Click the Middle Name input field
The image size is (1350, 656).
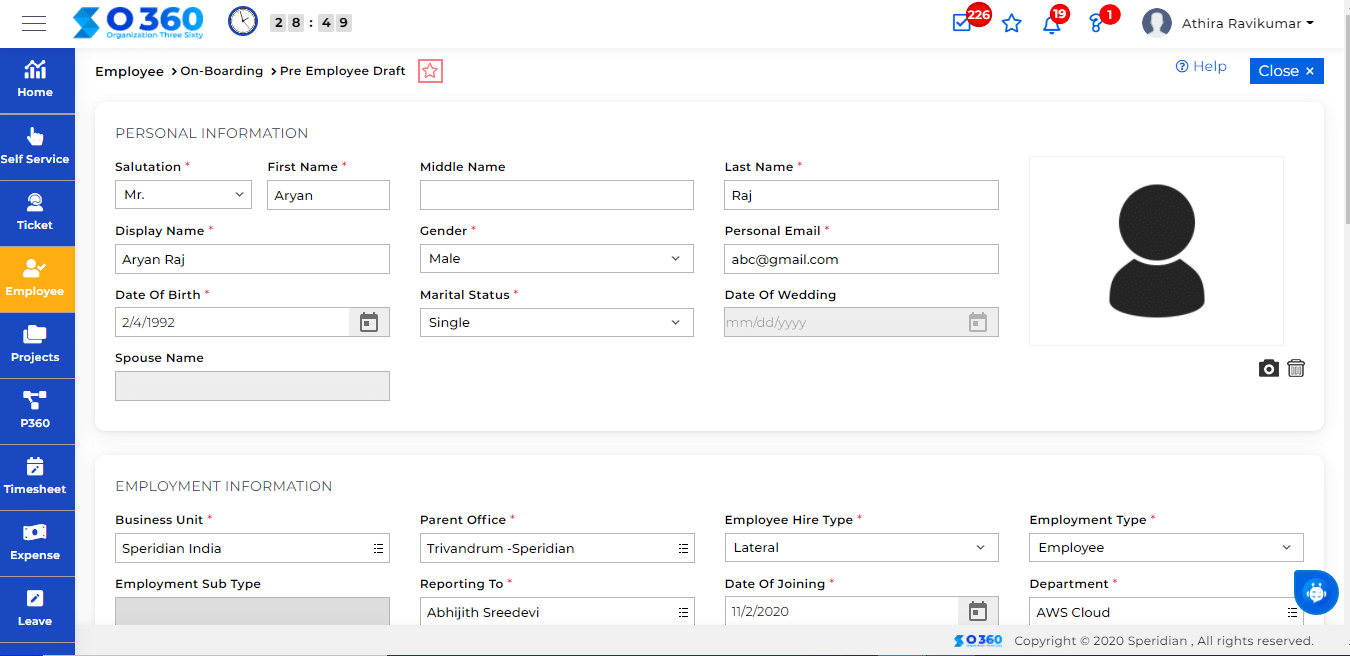556,195
